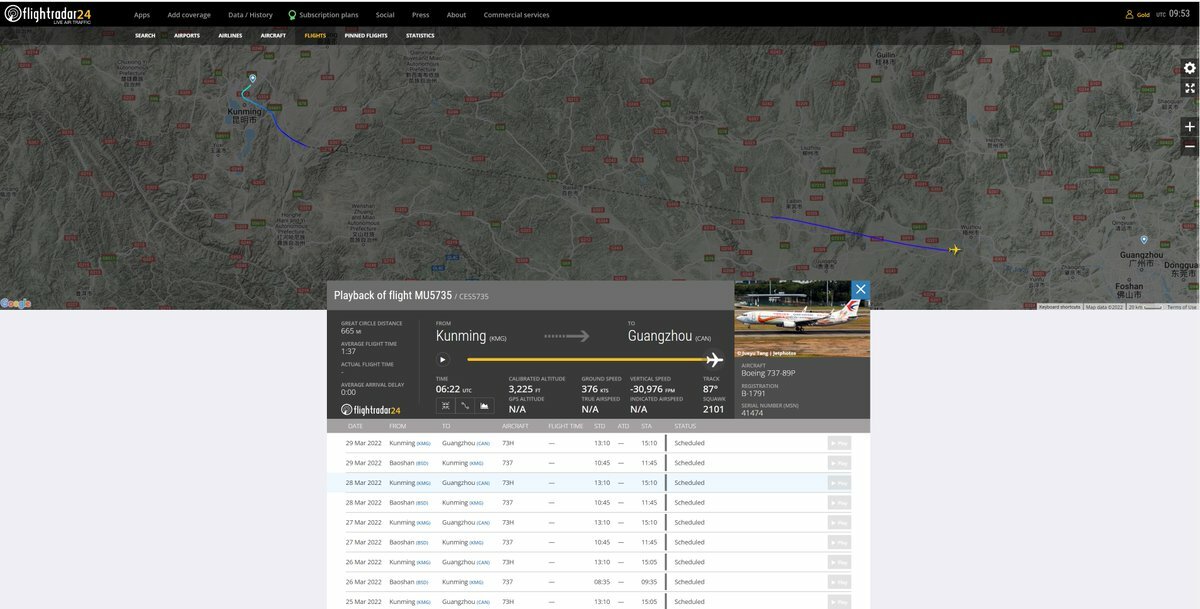Image resolution: width=1200 pixels, height=609 pixels.
Task: Click the Date column header
Action: pyautogui.click(x=355, y=426)
